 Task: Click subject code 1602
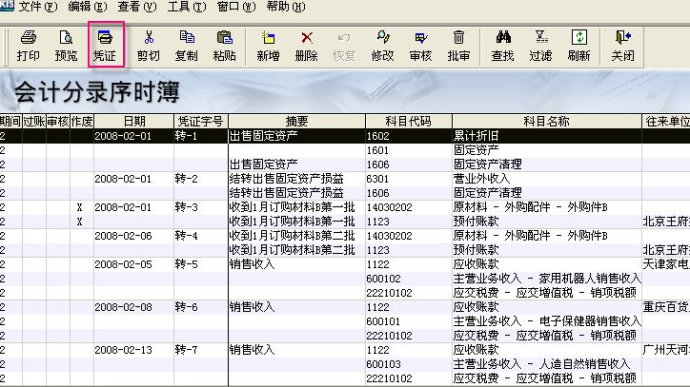[x=378, y=136]
